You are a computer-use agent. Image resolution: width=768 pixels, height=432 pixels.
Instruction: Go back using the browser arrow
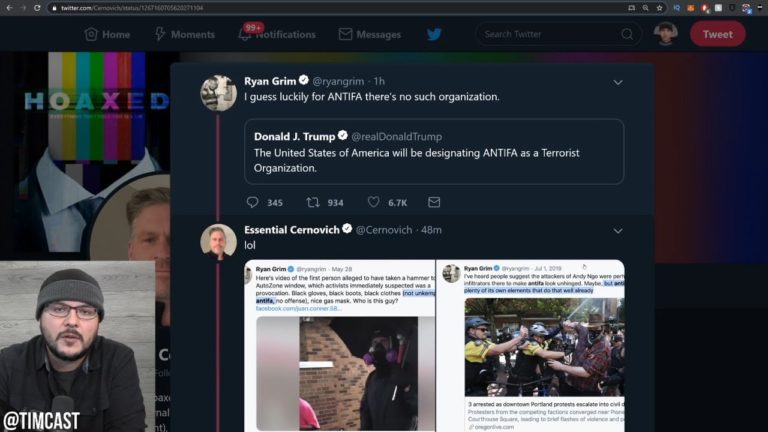(x=9, y=8)
